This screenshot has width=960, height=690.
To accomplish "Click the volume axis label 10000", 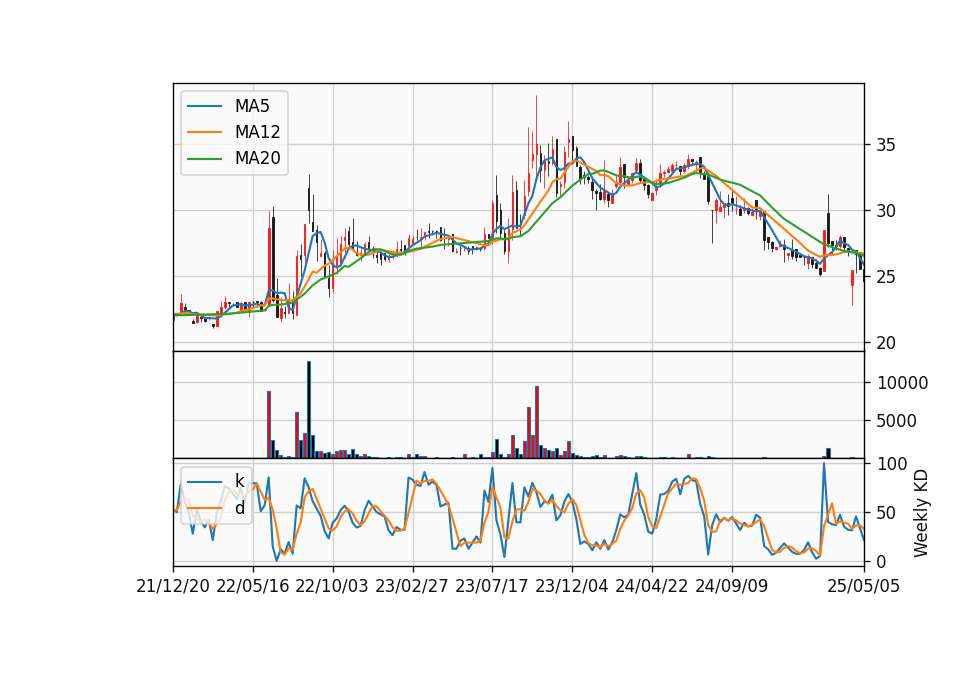I will tap(902, 383).
